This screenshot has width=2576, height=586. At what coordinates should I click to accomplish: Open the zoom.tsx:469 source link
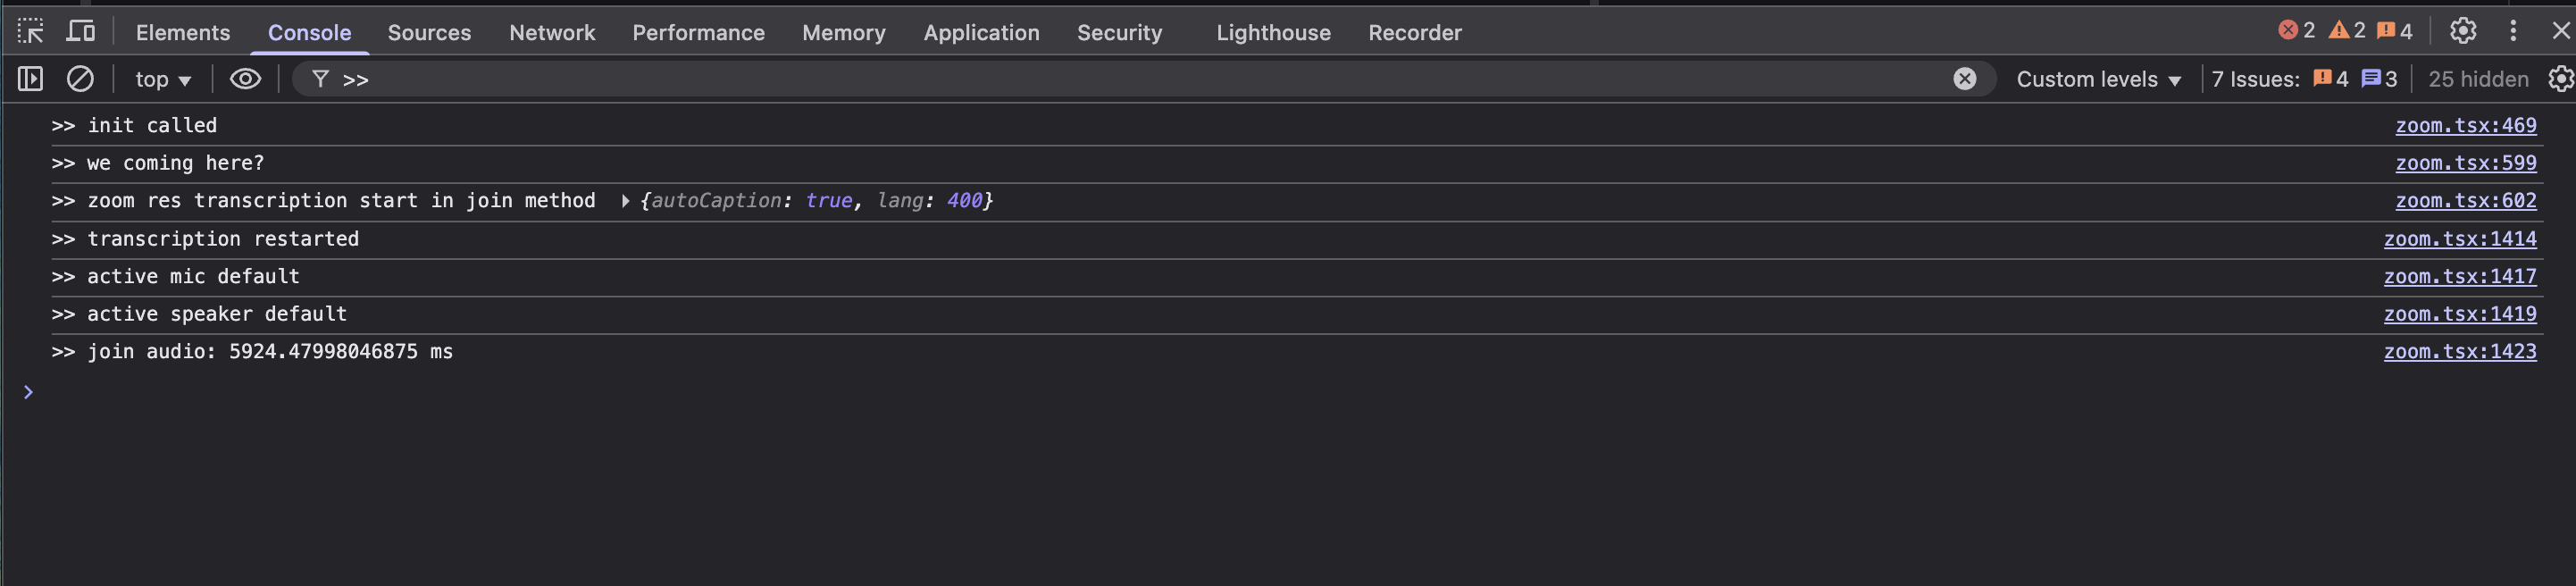click(2465, 125)
